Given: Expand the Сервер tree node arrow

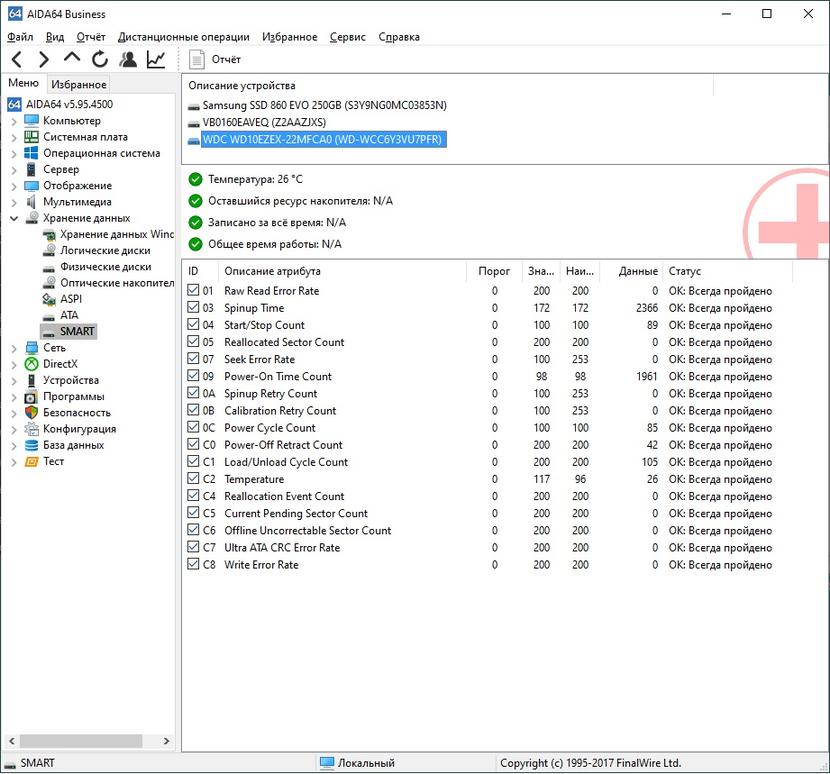Looking at the screenshot, I should [14, 170].
